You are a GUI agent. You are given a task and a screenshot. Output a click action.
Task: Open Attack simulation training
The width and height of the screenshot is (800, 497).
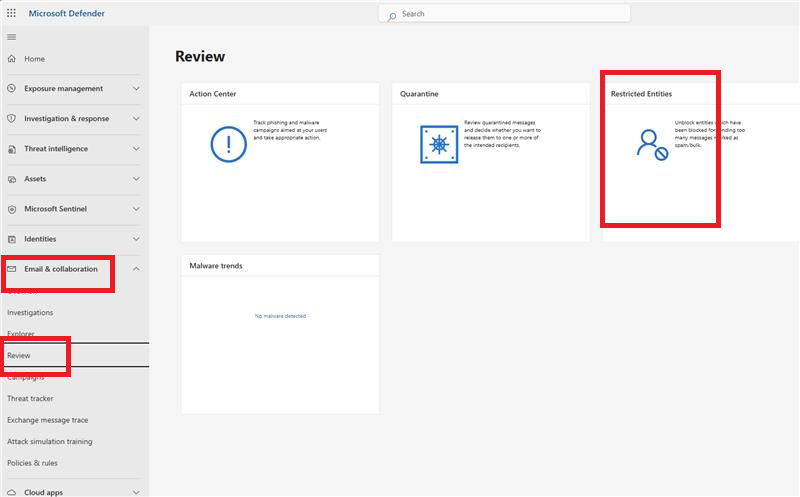pos(49,441)
